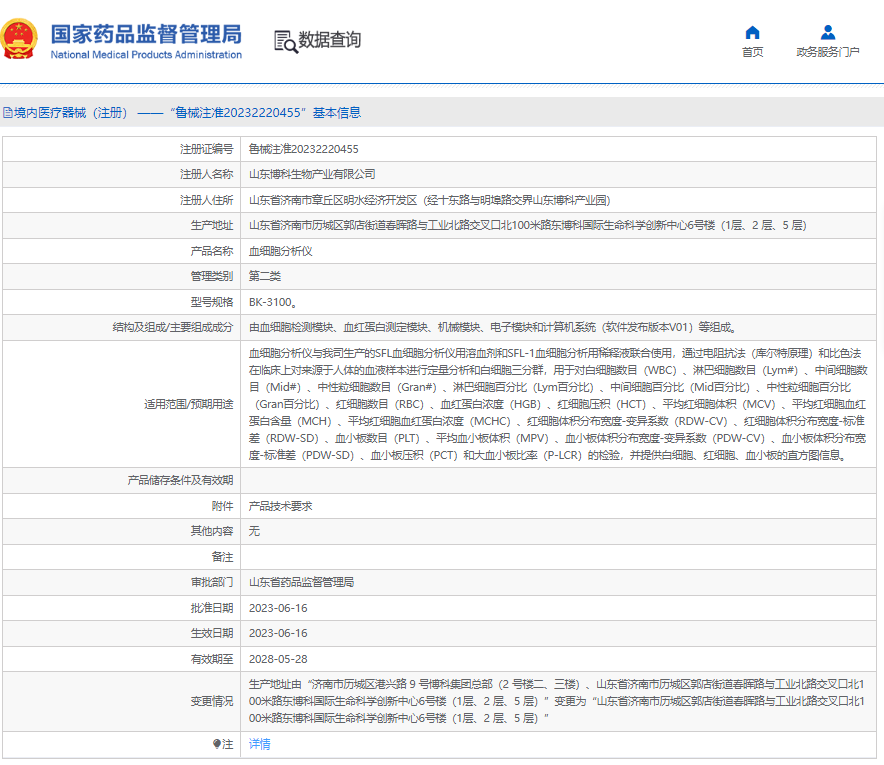This screenshot has height=765, width=884.
Task: Open 政务服务门户 user portal icon
Action: (828, 32)
